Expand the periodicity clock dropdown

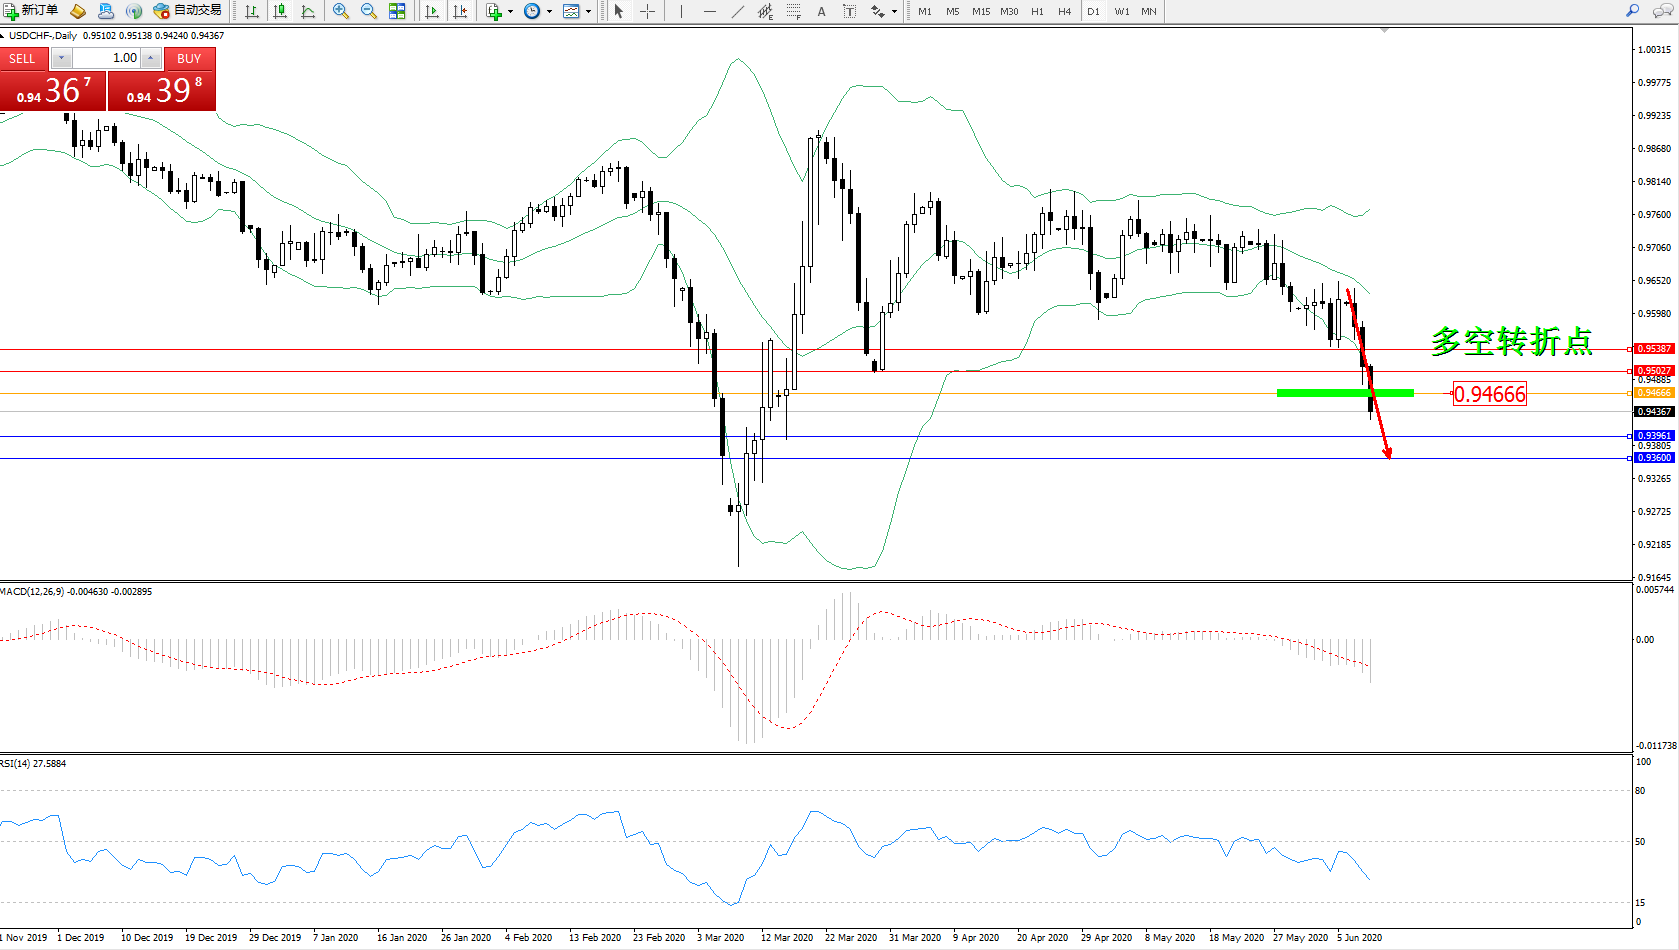[549, 12]
